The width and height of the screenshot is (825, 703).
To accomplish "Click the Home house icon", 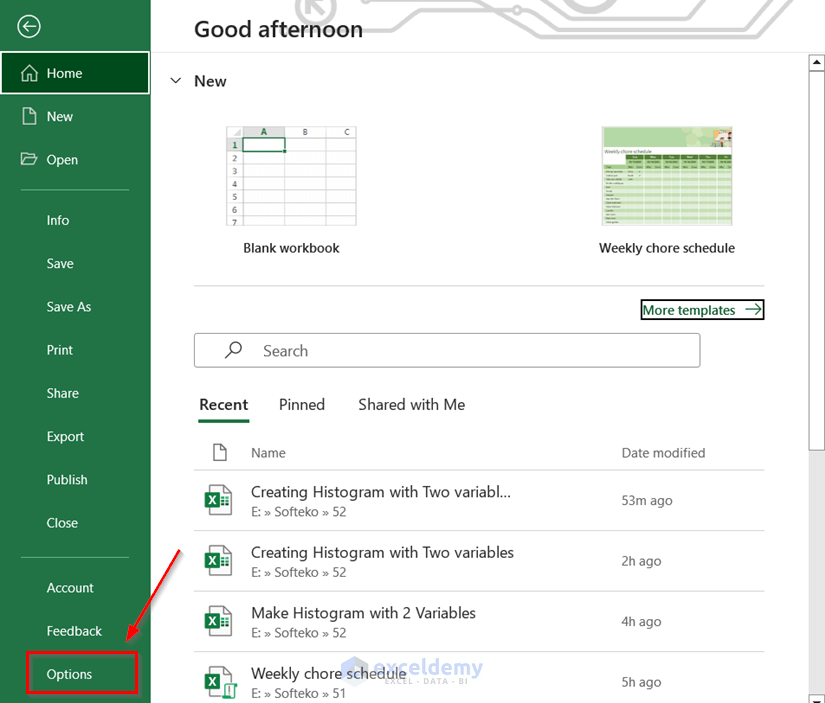I will [29, 73].
